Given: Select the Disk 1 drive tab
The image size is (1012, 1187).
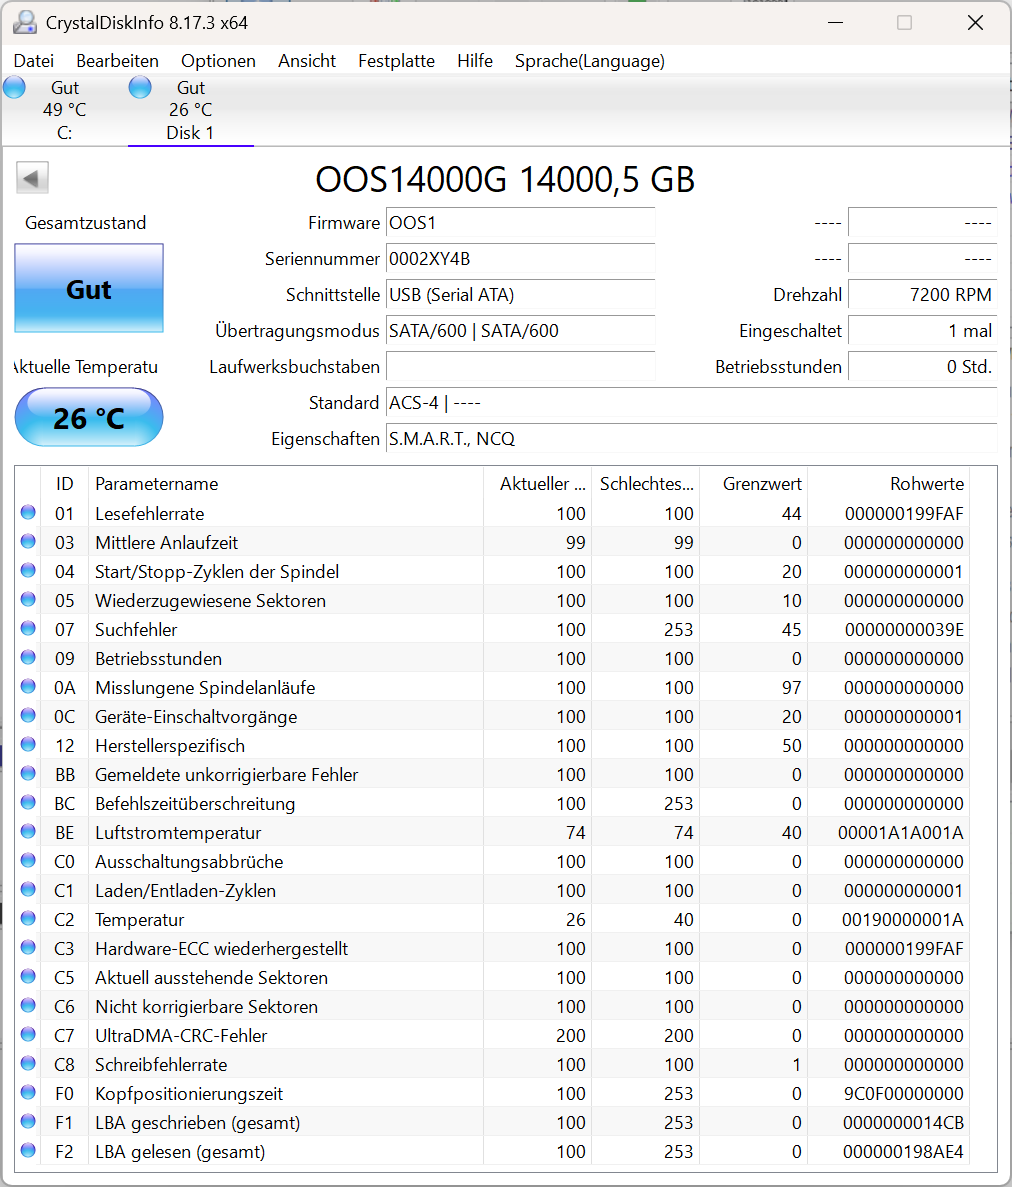Looking at the screenshot, I should 191,111.
